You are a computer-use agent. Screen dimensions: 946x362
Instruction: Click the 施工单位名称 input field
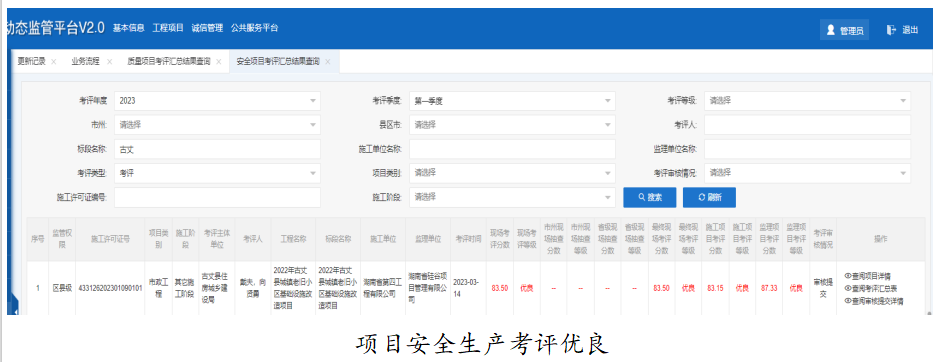(512, 149)
